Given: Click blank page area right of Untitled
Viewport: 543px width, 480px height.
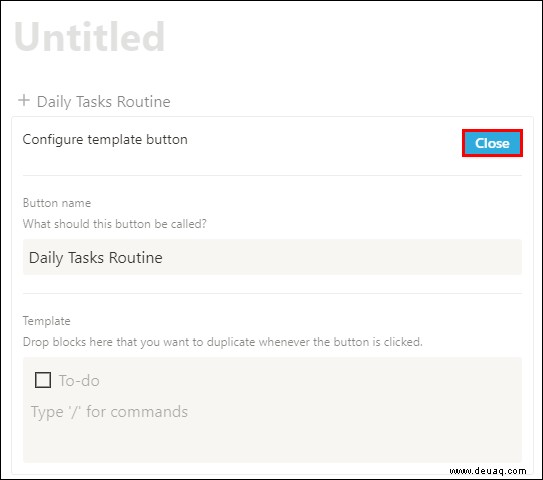Looking at the screenshot, I should tap(346, 37).
